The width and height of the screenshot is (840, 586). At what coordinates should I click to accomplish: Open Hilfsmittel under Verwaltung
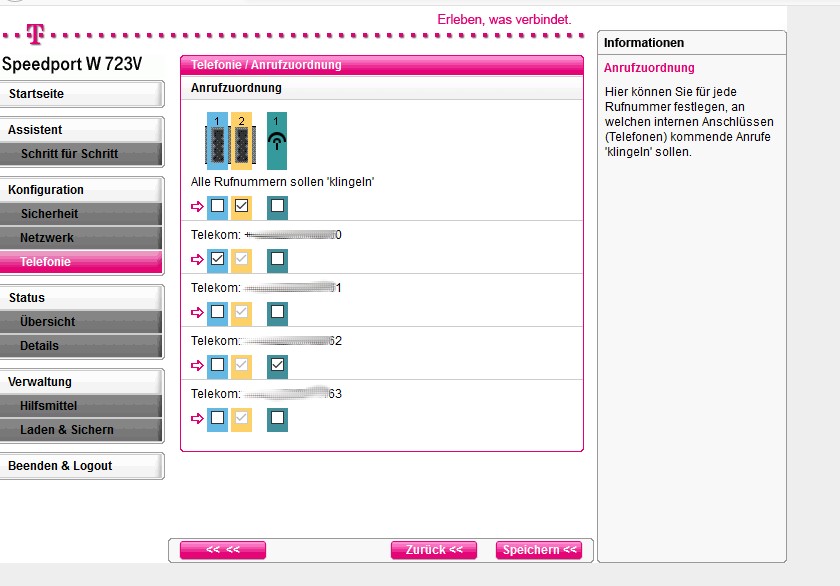pos(81,406)
